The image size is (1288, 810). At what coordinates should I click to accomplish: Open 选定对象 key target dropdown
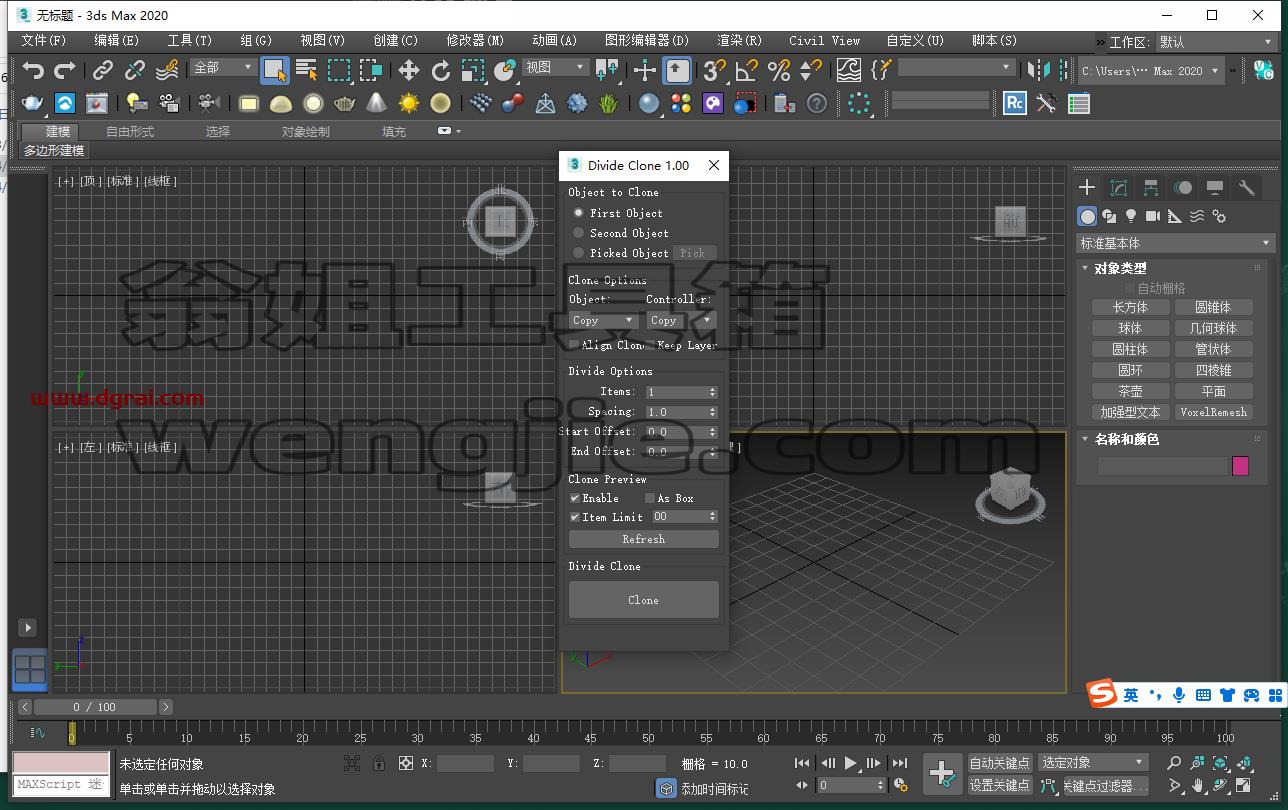coord(1092,763)
